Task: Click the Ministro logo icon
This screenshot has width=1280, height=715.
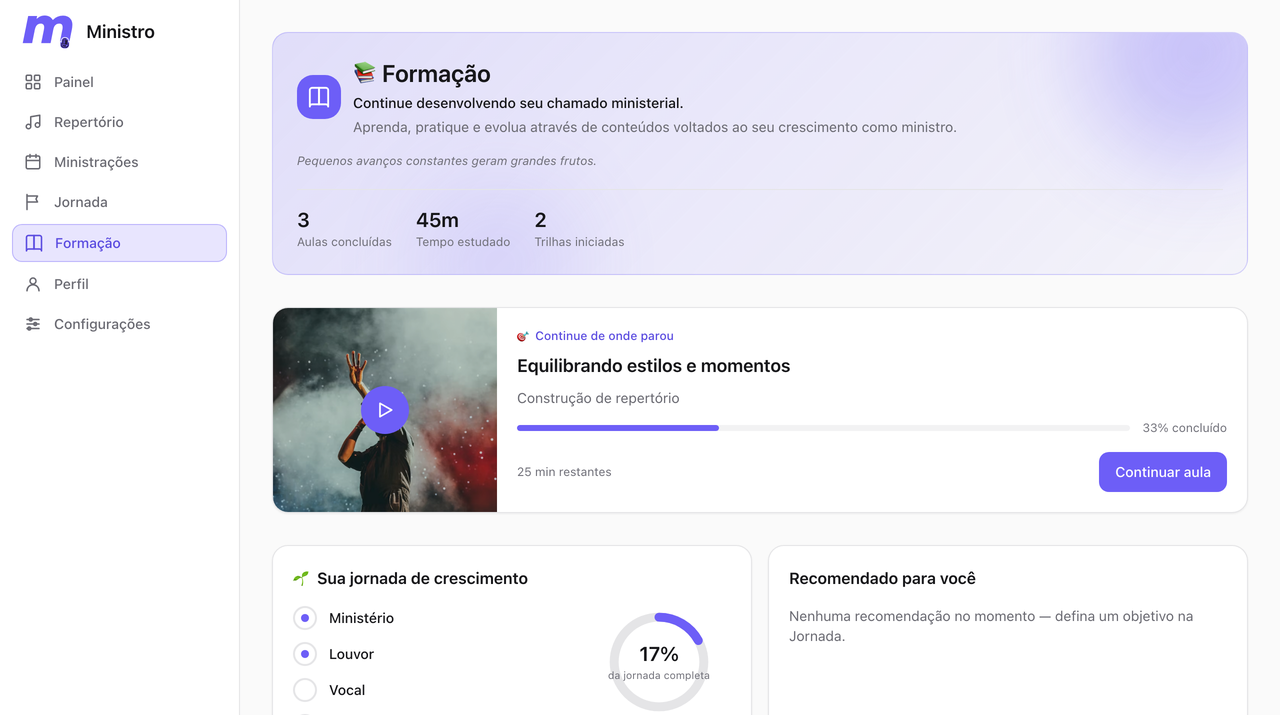Action: (x=48, y=31)
